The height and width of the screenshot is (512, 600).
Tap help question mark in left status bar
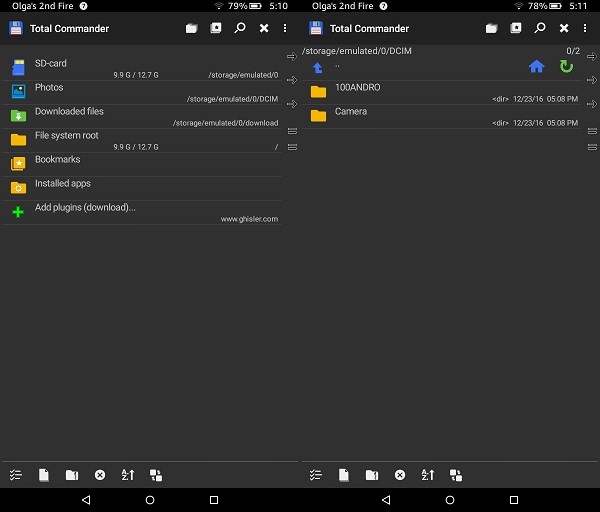[83, 6]
